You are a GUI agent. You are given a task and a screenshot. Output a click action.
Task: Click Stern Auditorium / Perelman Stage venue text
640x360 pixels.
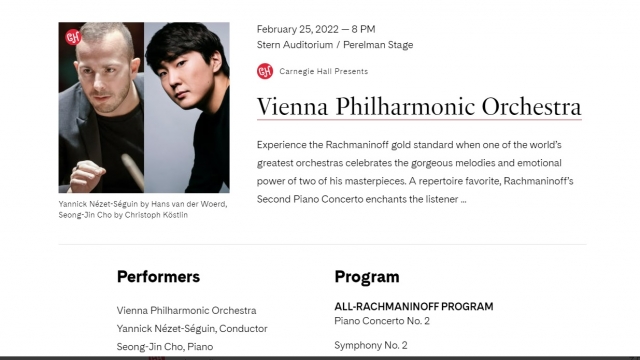335,45
